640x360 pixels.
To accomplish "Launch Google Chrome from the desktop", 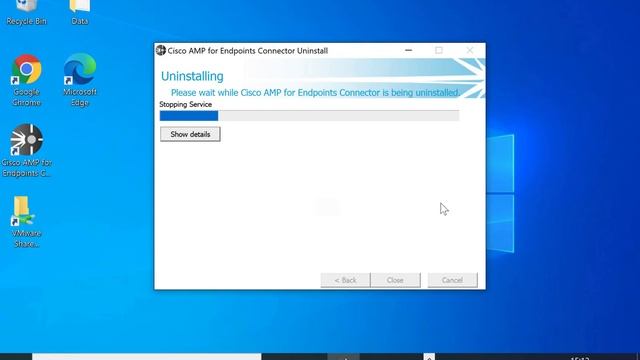I will click(27, 80).
